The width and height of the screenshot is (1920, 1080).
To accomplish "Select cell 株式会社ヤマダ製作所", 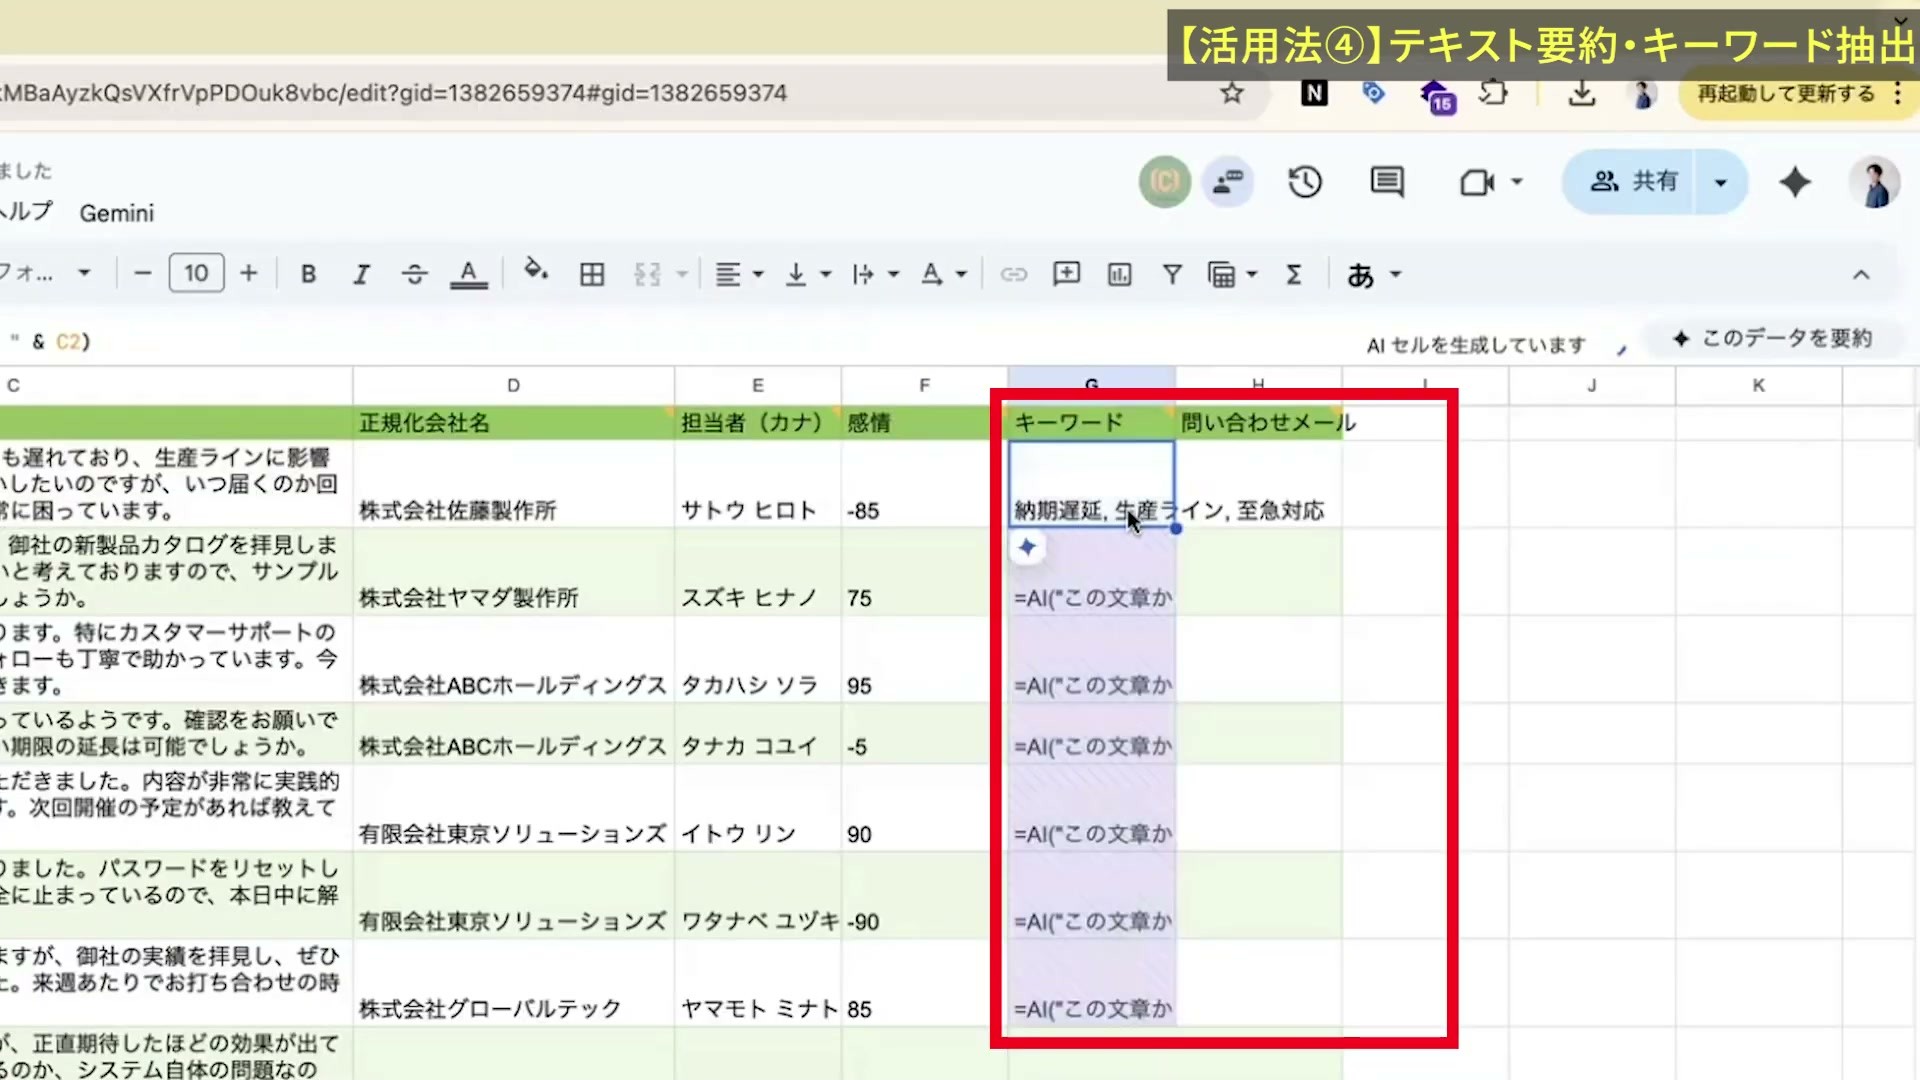I will point(513,571).
